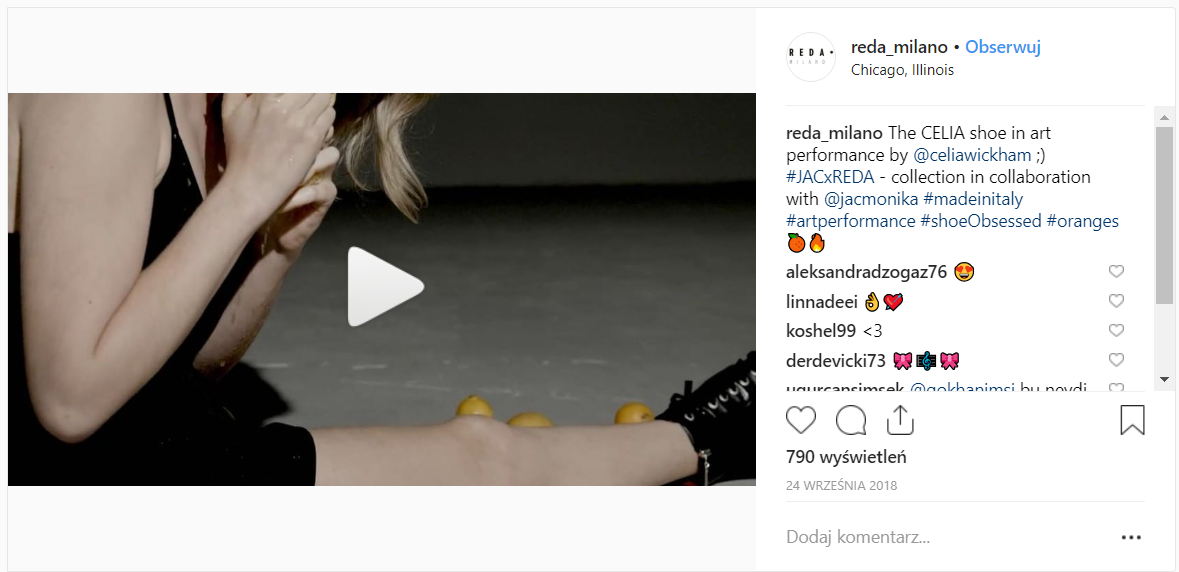This screenshot has width=1179, height=572.
Task: Play the video with the center play button
Action: point(386,286)
